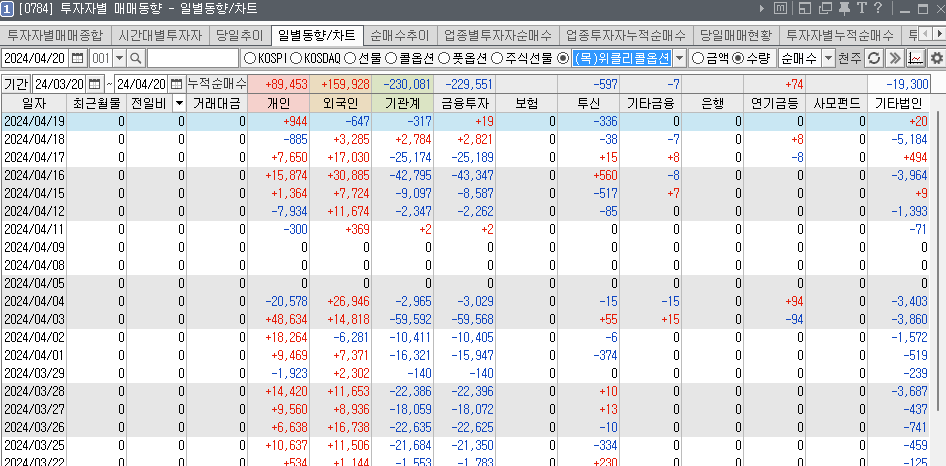Click the magnifier search icon

pos(136,58)
